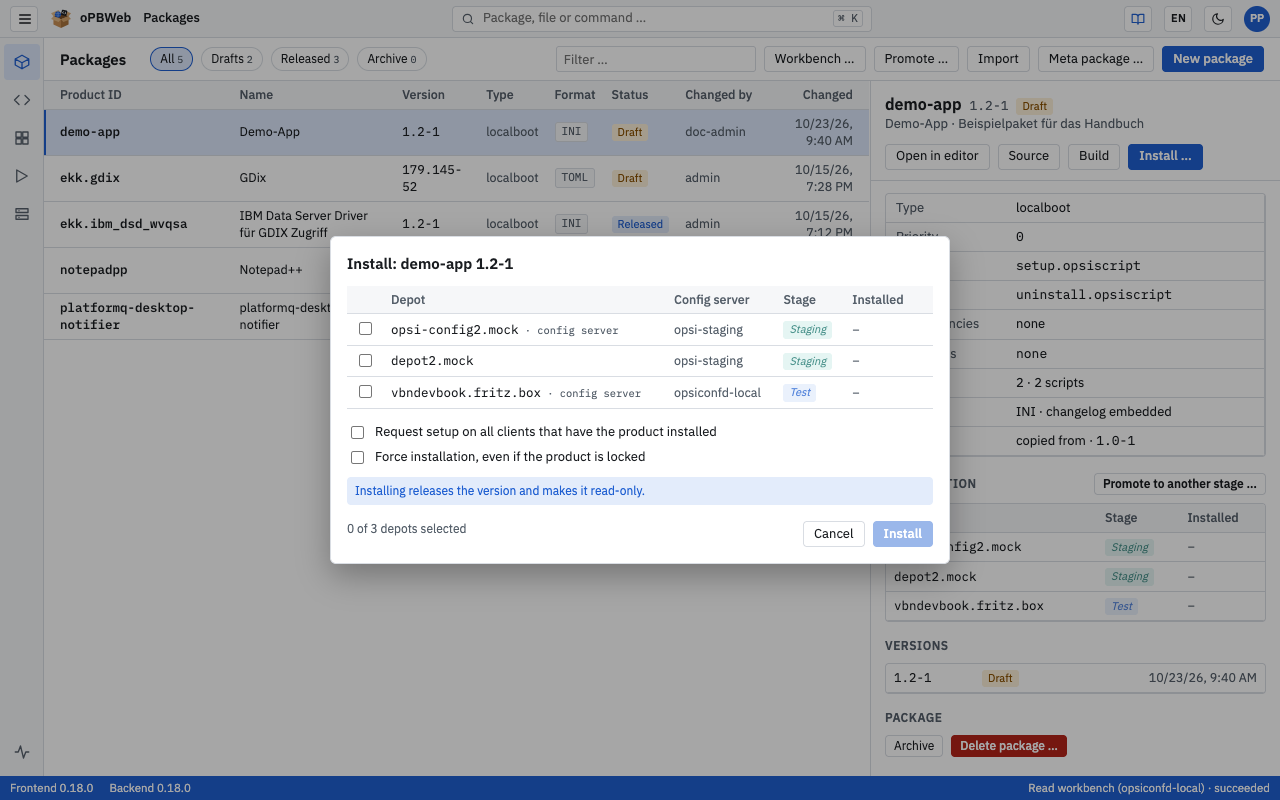Click Open in editor for demo-app
Image resolution: width=1280 pixels, height=800 pixels.
(x=938, y=156)
